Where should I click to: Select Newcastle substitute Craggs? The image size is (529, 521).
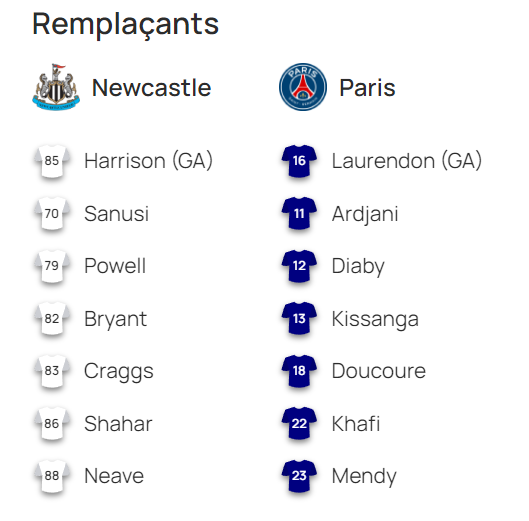point(119,372)
